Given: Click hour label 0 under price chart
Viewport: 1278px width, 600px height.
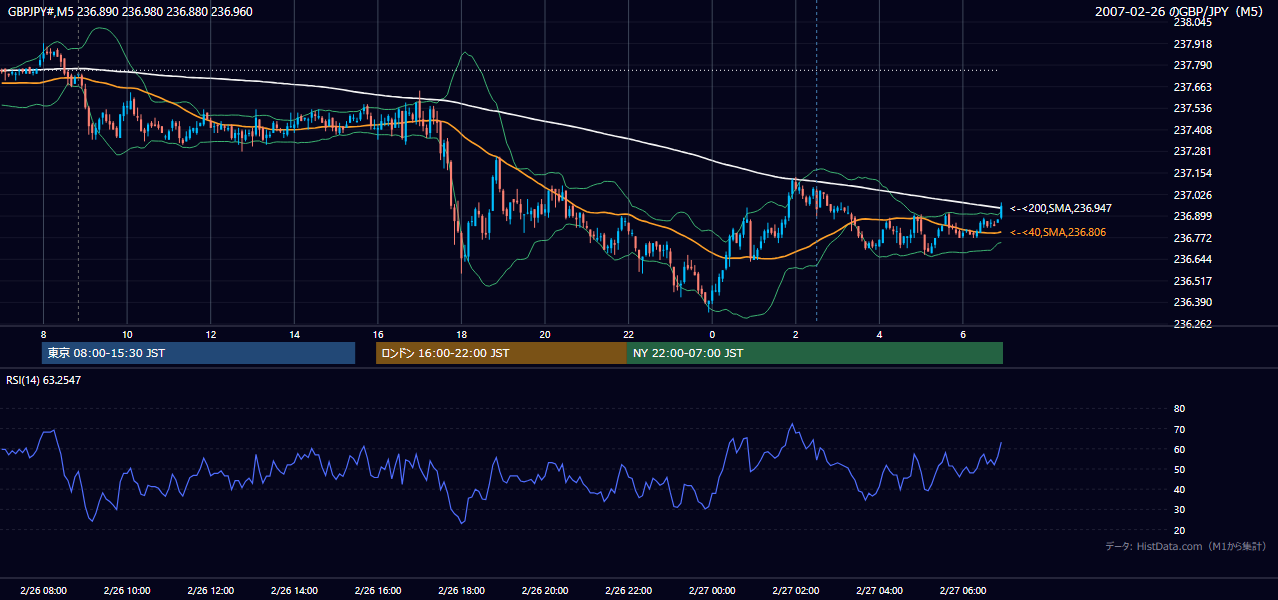Looking at the screenshot, I should pos(712,334).
